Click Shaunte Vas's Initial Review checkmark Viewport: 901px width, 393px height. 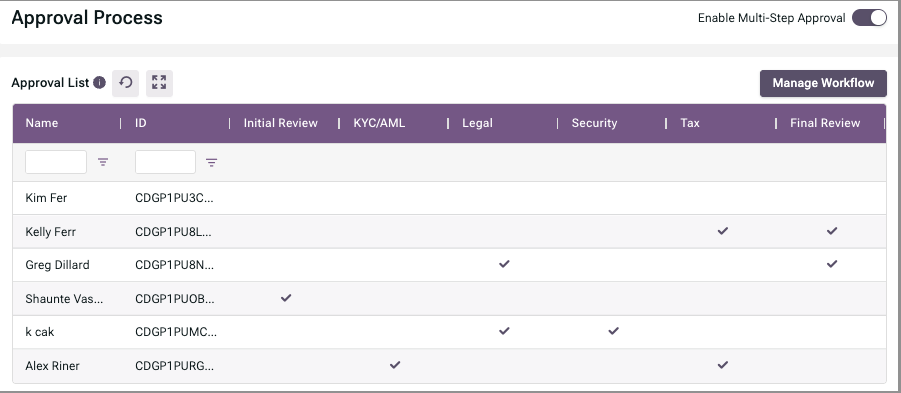tap(286, 298)
